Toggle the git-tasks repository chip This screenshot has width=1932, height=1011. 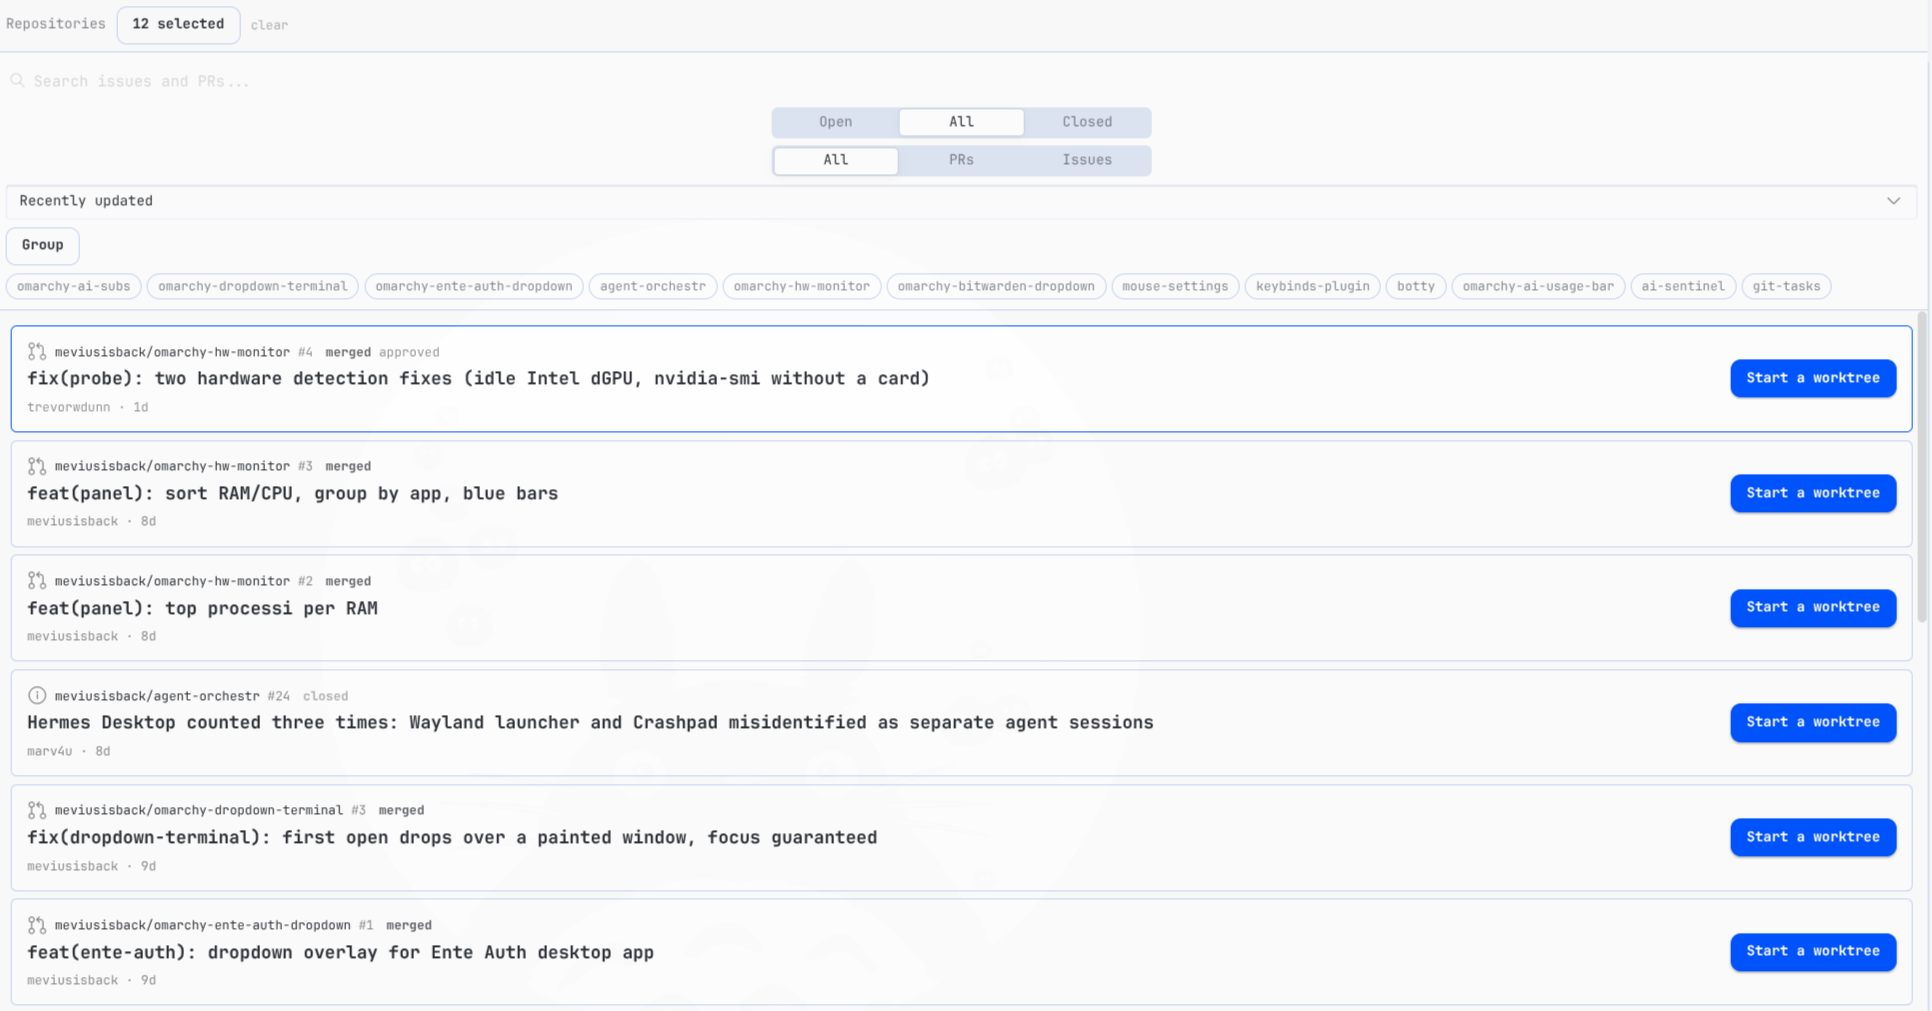(x=1786, y=287)
